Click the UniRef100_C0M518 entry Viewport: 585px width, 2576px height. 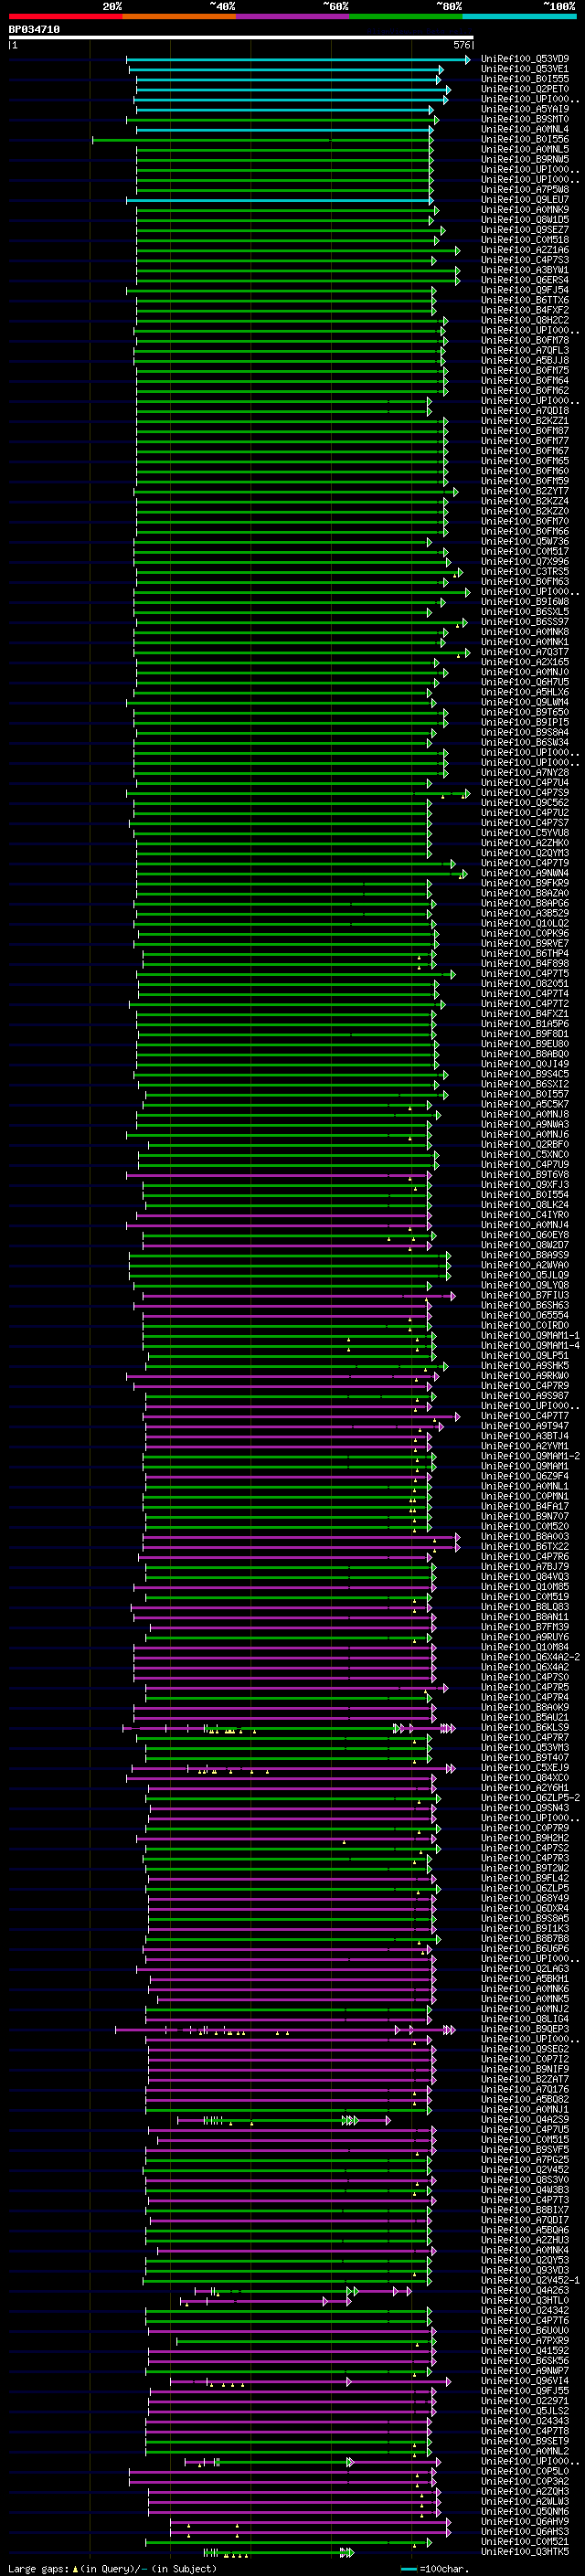525,240
